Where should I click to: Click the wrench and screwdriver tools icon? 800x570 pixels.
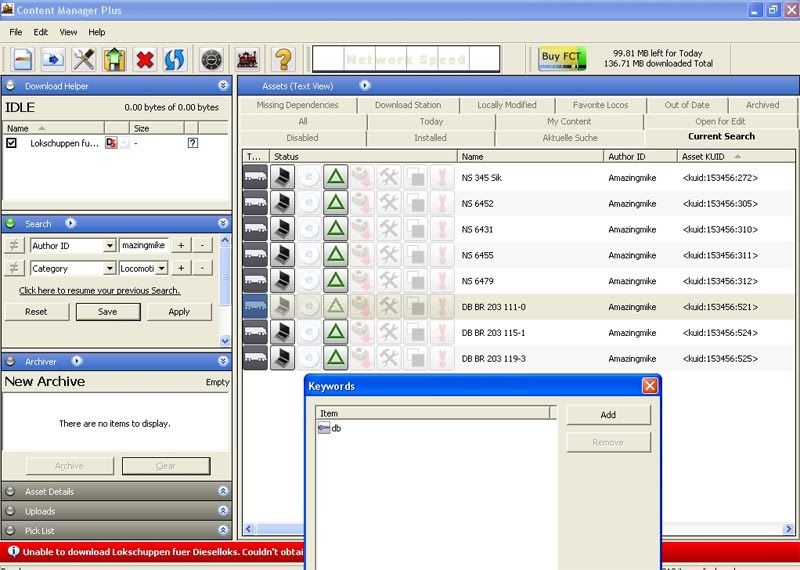pyautogui.click(x=84, y=60)
